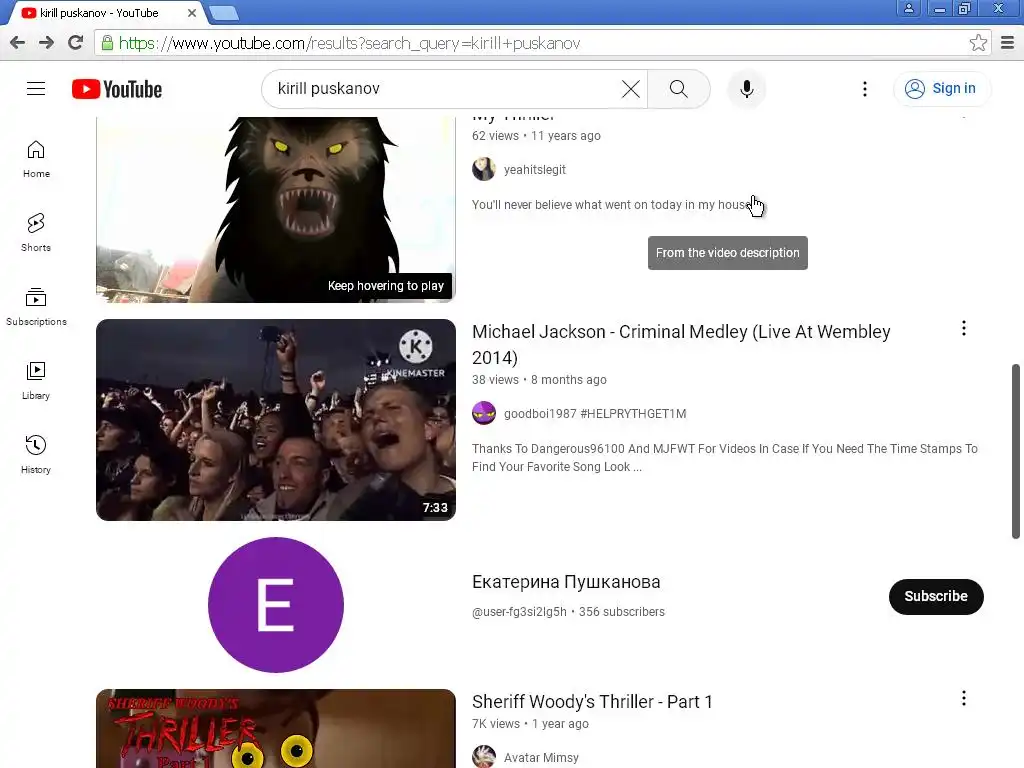View site security lock info
Image resolution: width=1024 pixels, height=768 pixels.
click(x=107, y=43)
